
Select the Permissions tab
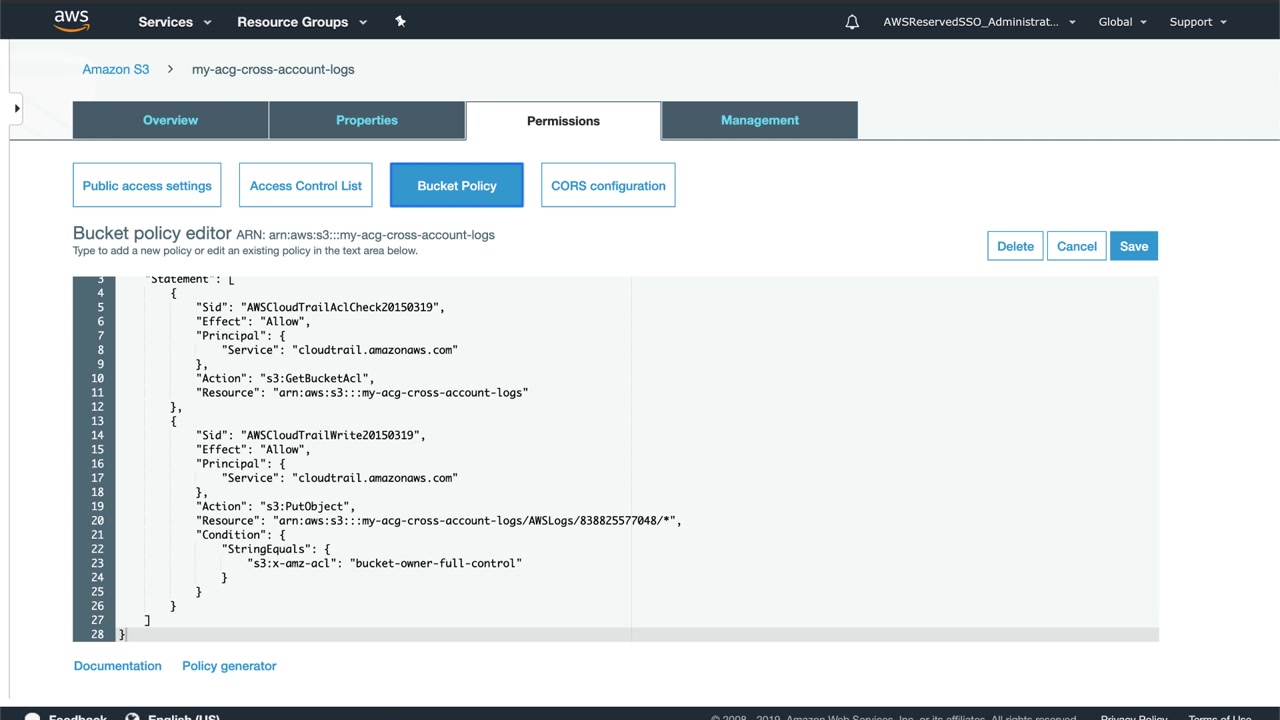(563, 121)
